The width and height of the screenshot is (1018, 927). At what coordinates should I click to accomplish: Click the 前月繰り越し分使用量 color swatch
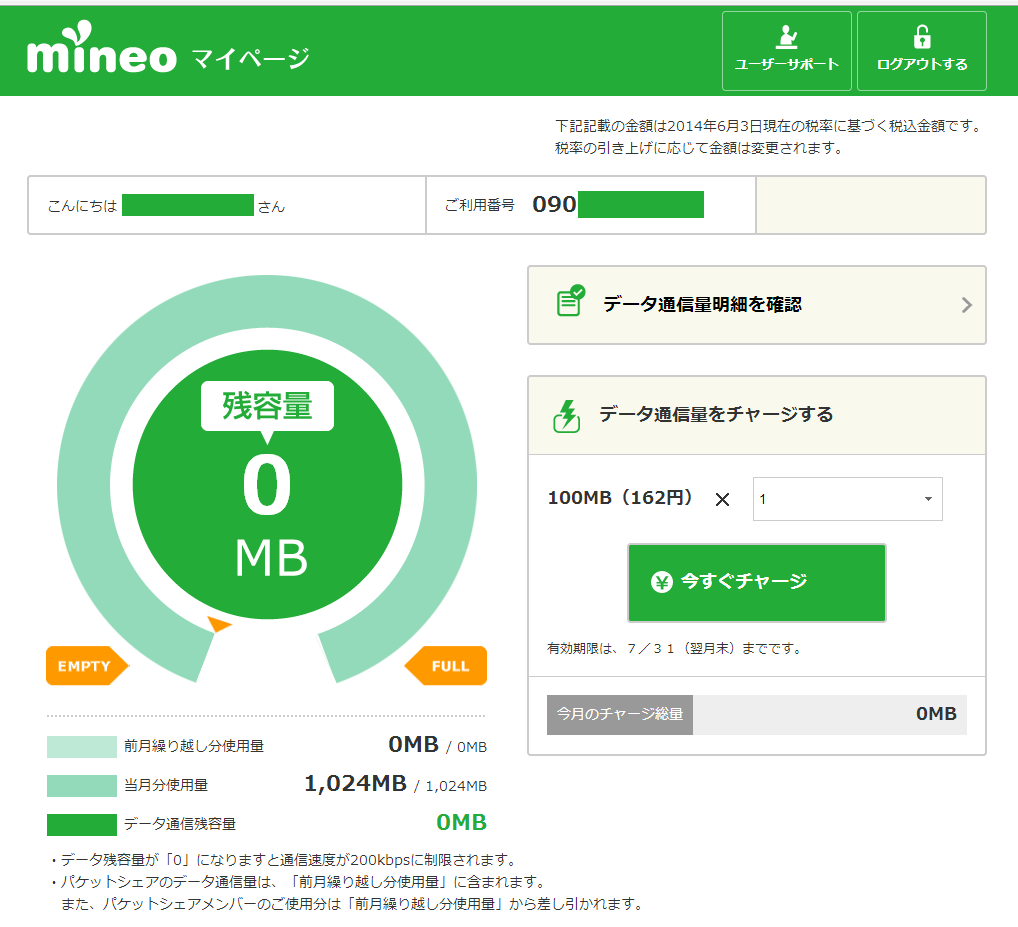click(x=82, y=747)
